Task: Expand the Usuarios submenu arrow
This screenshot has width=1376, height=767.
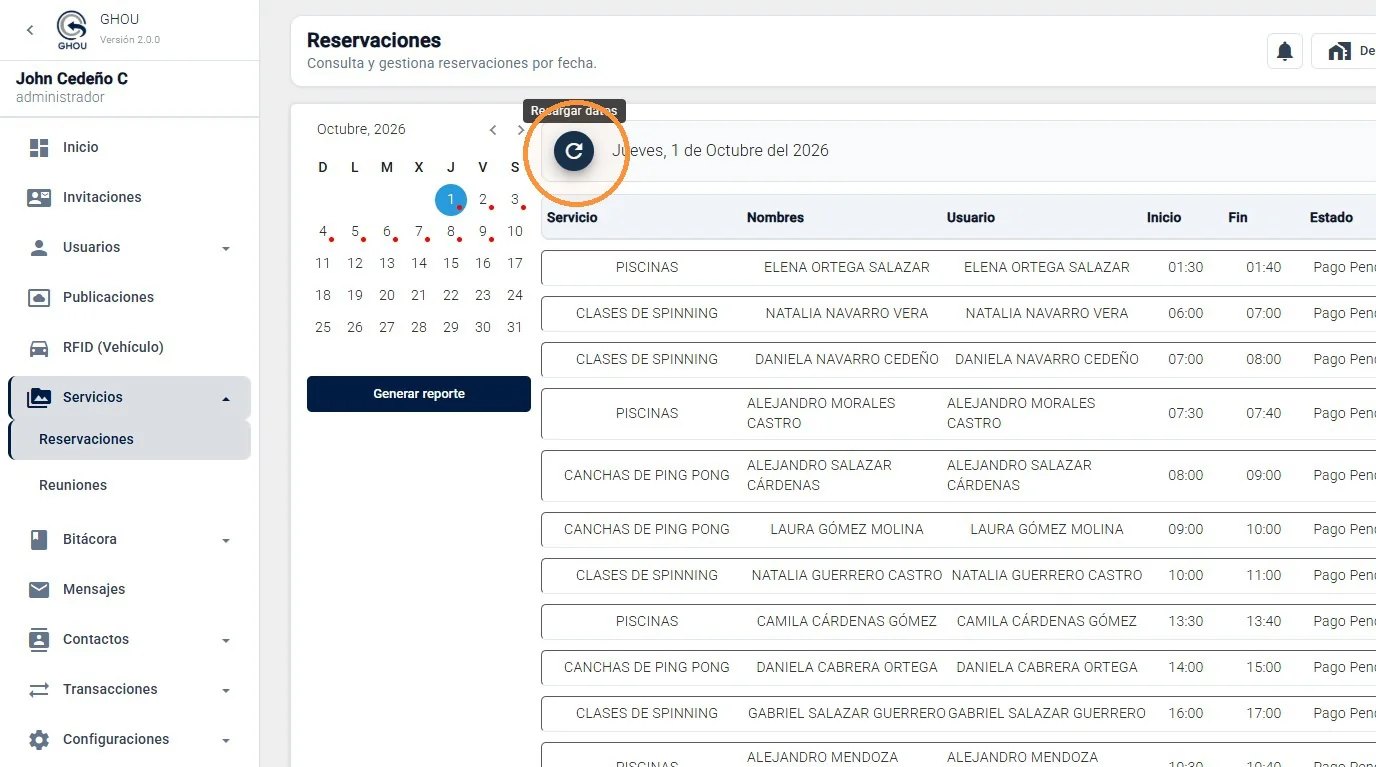Action: click(226, 249)
